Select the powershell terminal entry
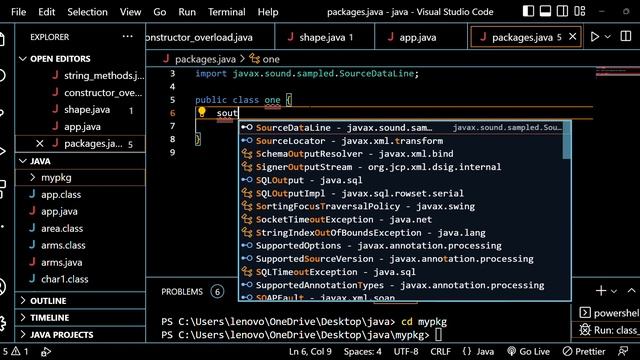640x360 pixels. tap(609, 313)
